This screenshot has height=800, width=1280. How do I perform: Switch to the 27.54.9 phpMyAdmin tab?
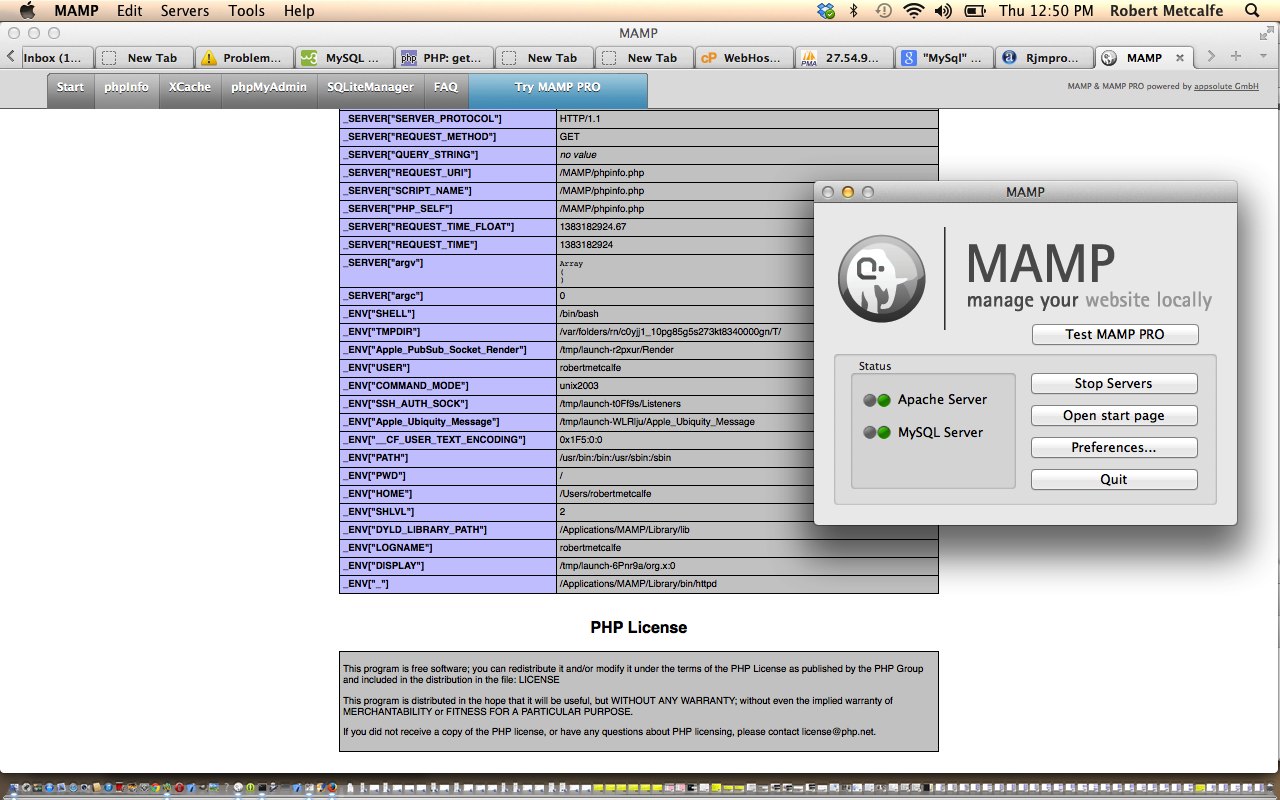pos(844,58)
